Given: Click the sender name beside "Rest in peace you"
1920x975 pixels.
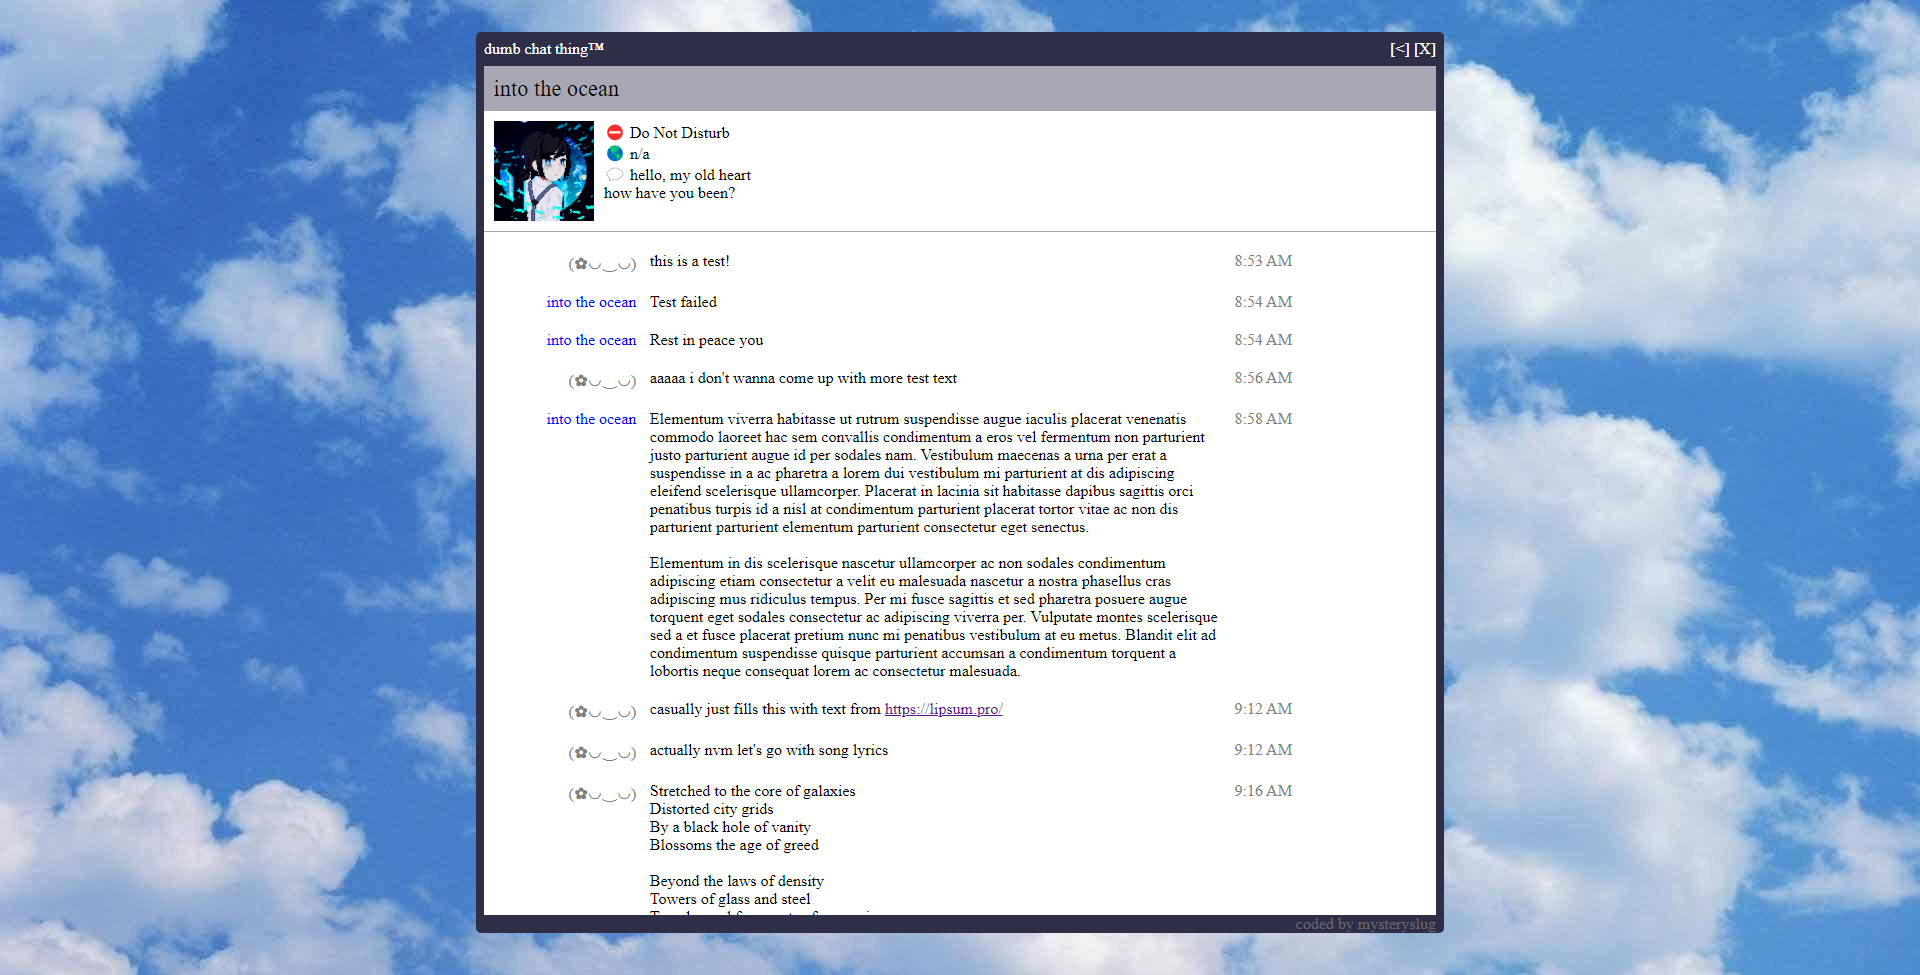Looking at the screenshot, I should point(591,340).
